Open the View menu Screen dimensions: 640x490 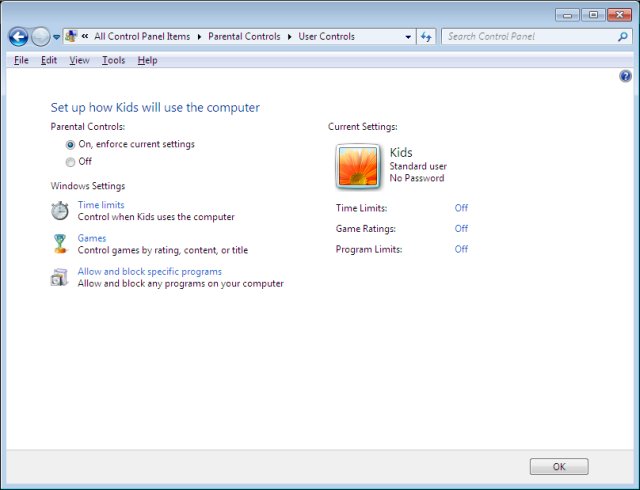tap(79, 60)
